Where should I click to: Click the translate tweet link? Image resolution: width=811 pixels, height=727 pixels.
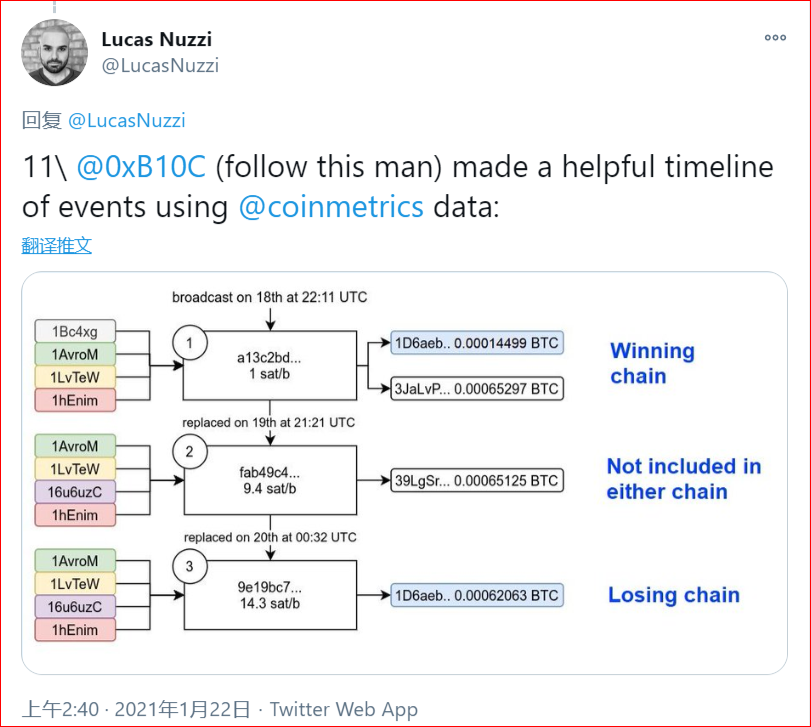tap(57, 245)
